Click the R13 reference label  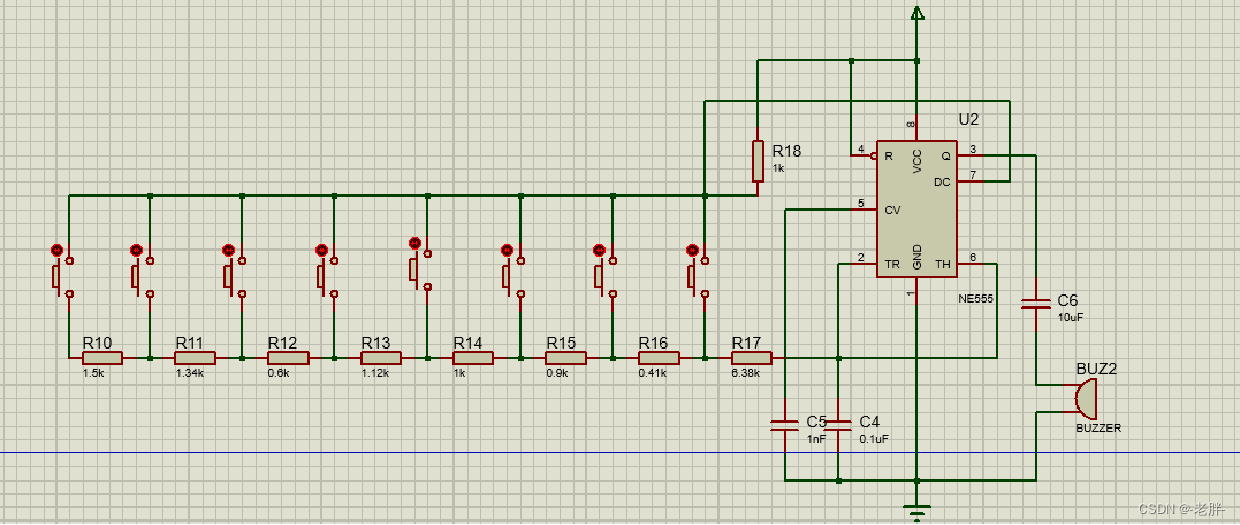[376, 342]
